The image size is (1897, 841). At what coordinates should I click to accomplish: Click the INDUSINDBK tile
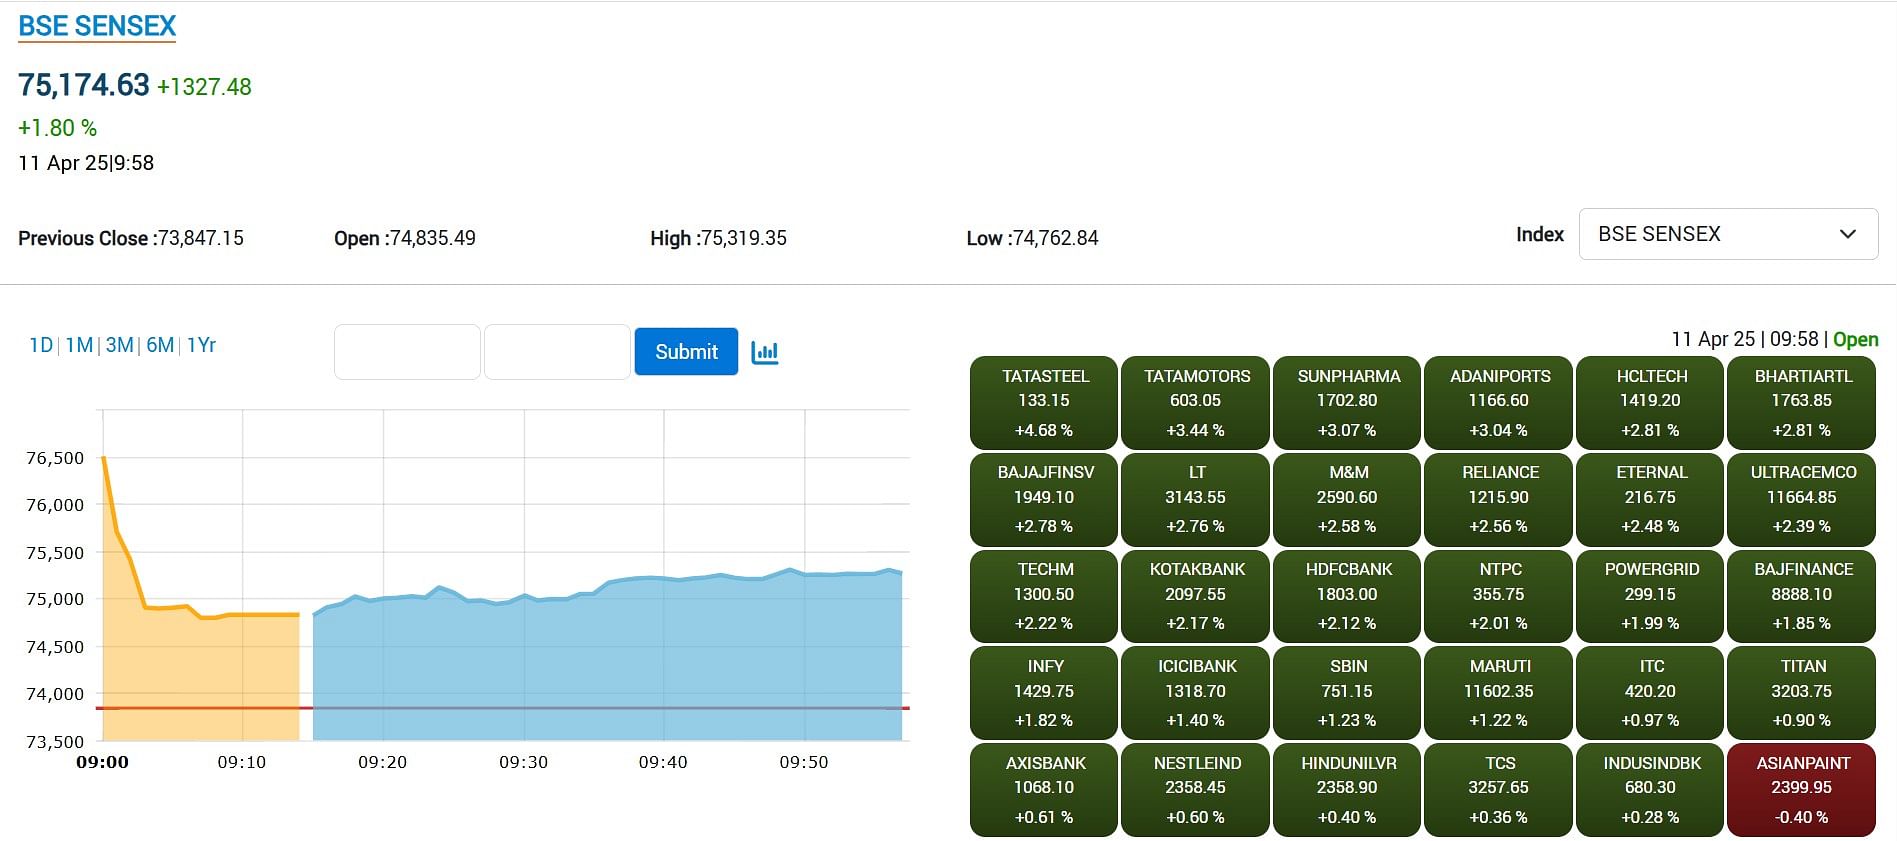pos(1651,790)
